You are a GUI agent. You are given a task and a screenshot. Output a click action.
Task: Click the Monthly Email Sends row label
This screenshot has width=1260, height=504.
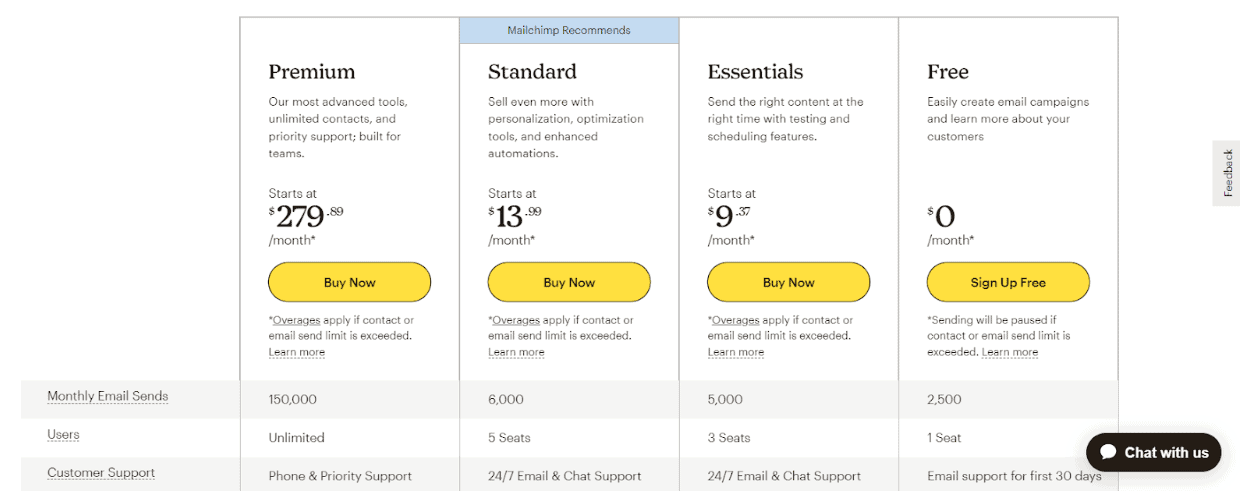click(x=108, y=396)
